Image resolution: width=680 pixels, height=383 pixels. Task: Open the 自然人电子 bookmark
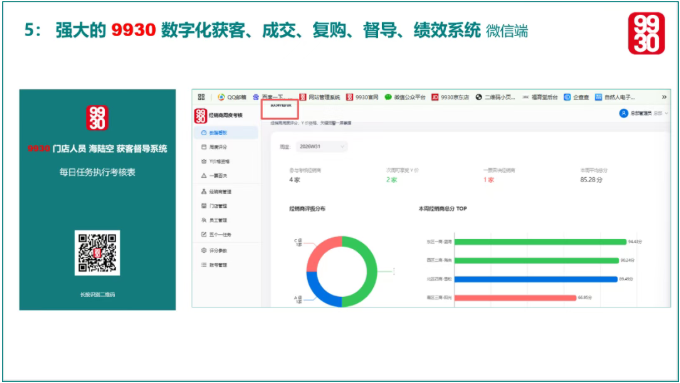pos(615,97)
